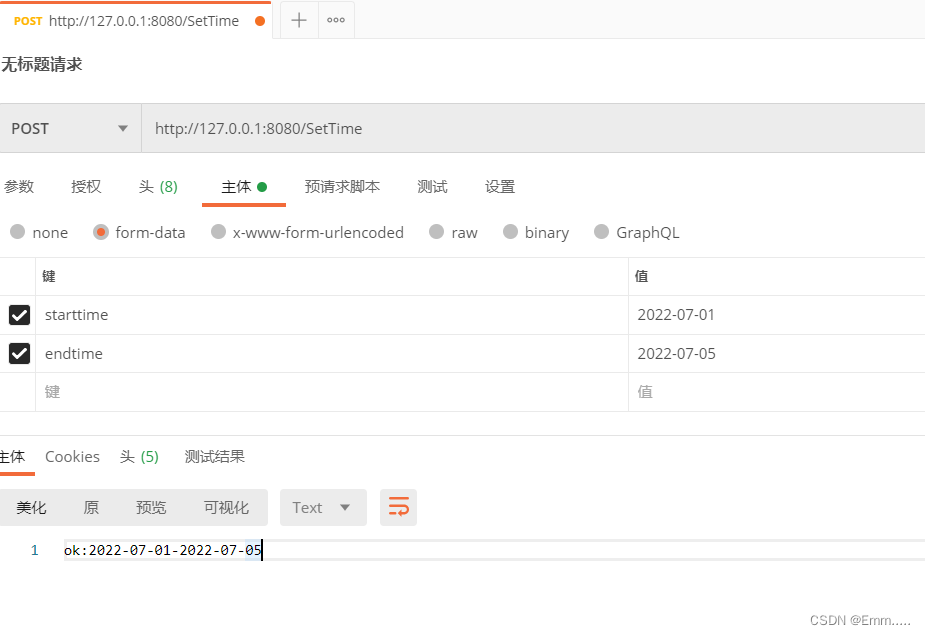Click the POST method label icon on the tab

tap(27, 19)
